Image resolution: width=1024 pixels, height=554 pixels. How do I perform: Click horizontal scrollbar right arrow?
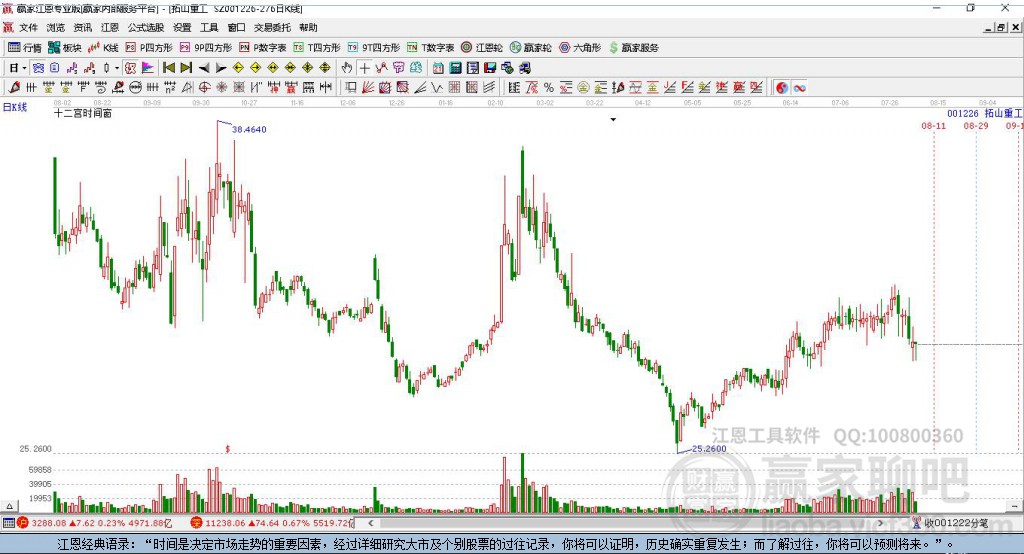tap(880, 523)
